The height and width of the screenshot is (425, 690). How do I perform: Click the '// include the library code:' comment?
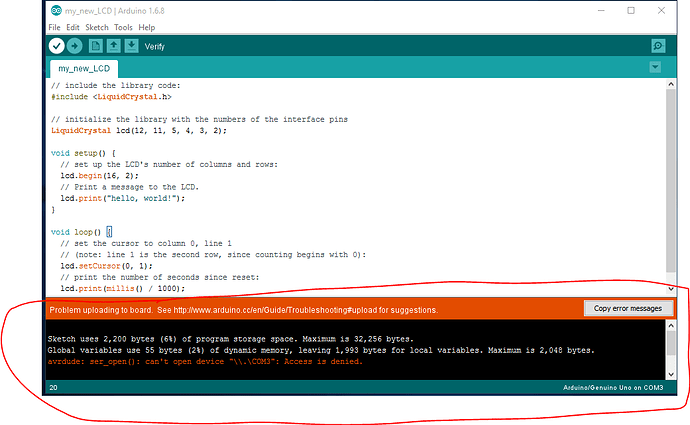[x=116, y=85]
